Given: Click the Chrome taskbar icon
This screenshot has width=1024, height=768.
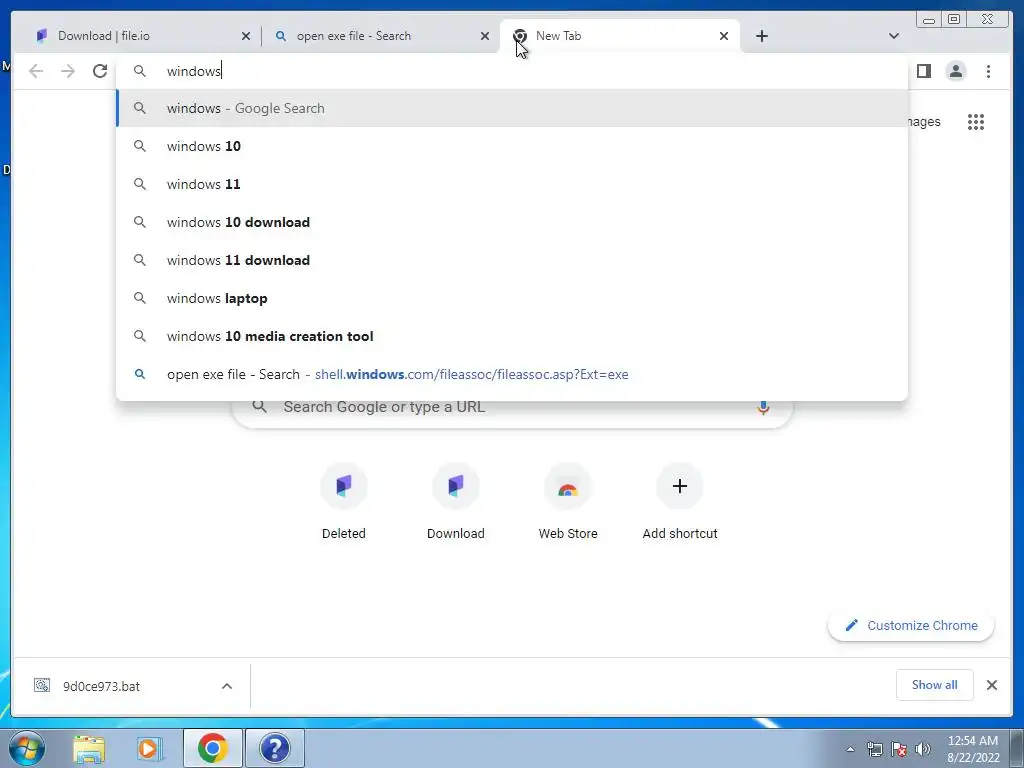Looking at the screenshot, I should pos(213,748).
